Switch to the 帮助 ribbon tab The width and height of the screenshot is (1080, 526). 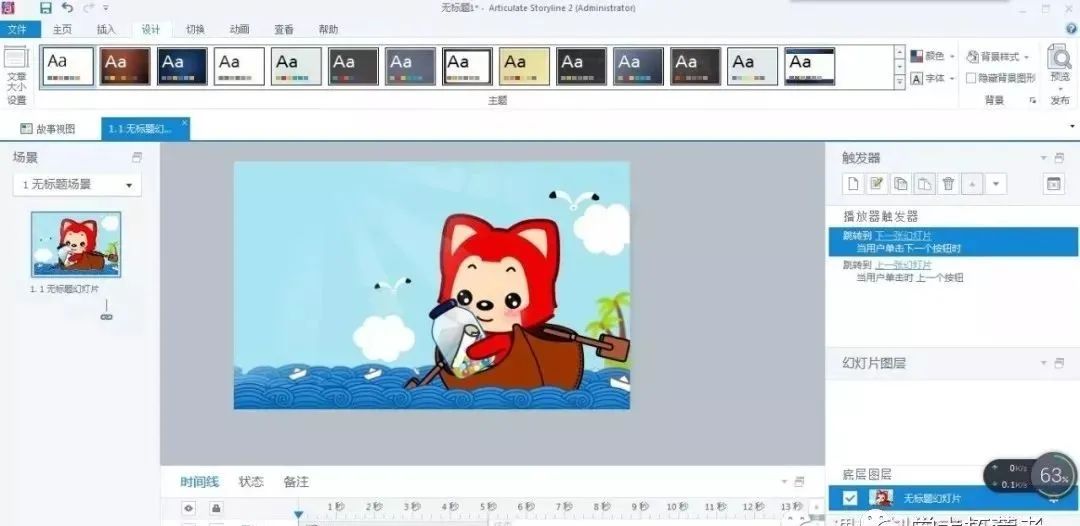[x=329, y=30]
